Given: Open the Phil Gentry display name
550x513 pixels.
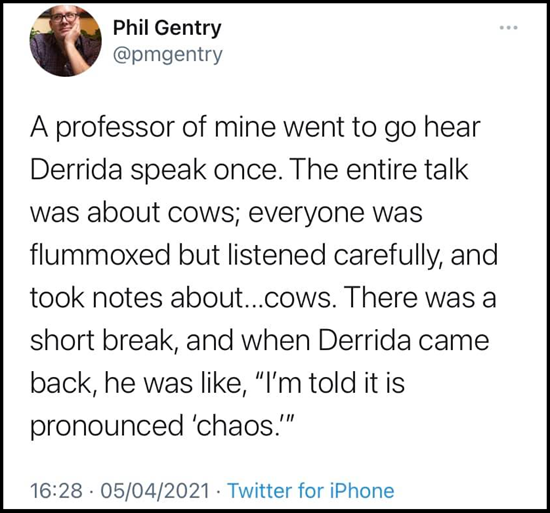Looking at the screenshot, I should [x=167, y=28].
